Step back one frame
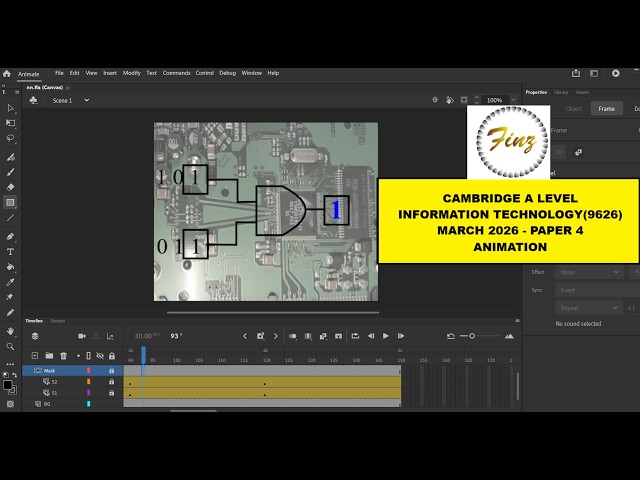Screen dimensions: 640x480 [371, 336]
